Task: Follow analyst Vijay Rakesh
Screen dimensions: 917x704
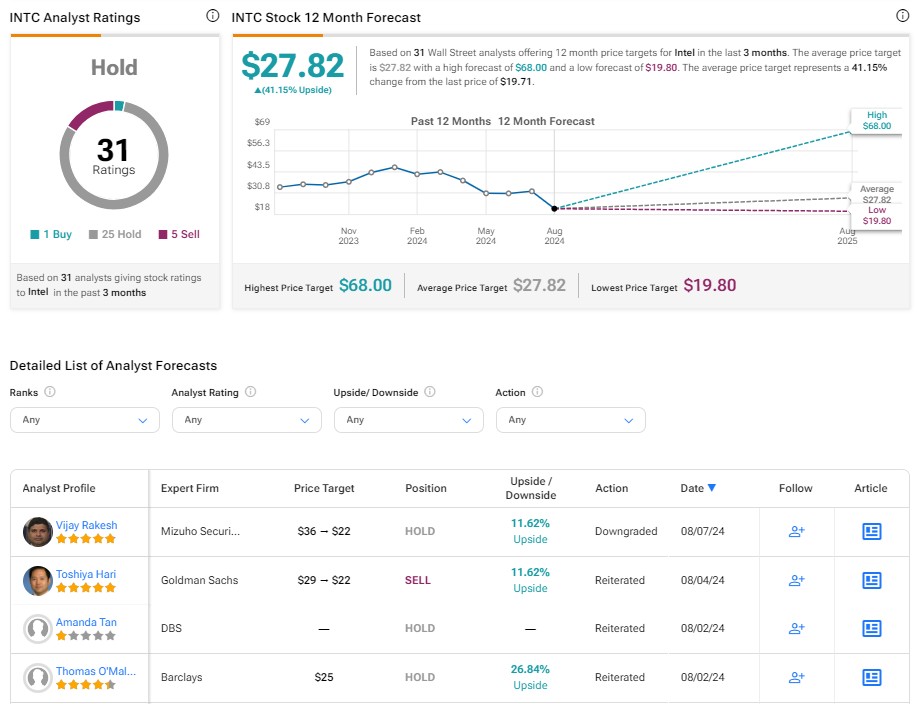Action: click(797, 532)
